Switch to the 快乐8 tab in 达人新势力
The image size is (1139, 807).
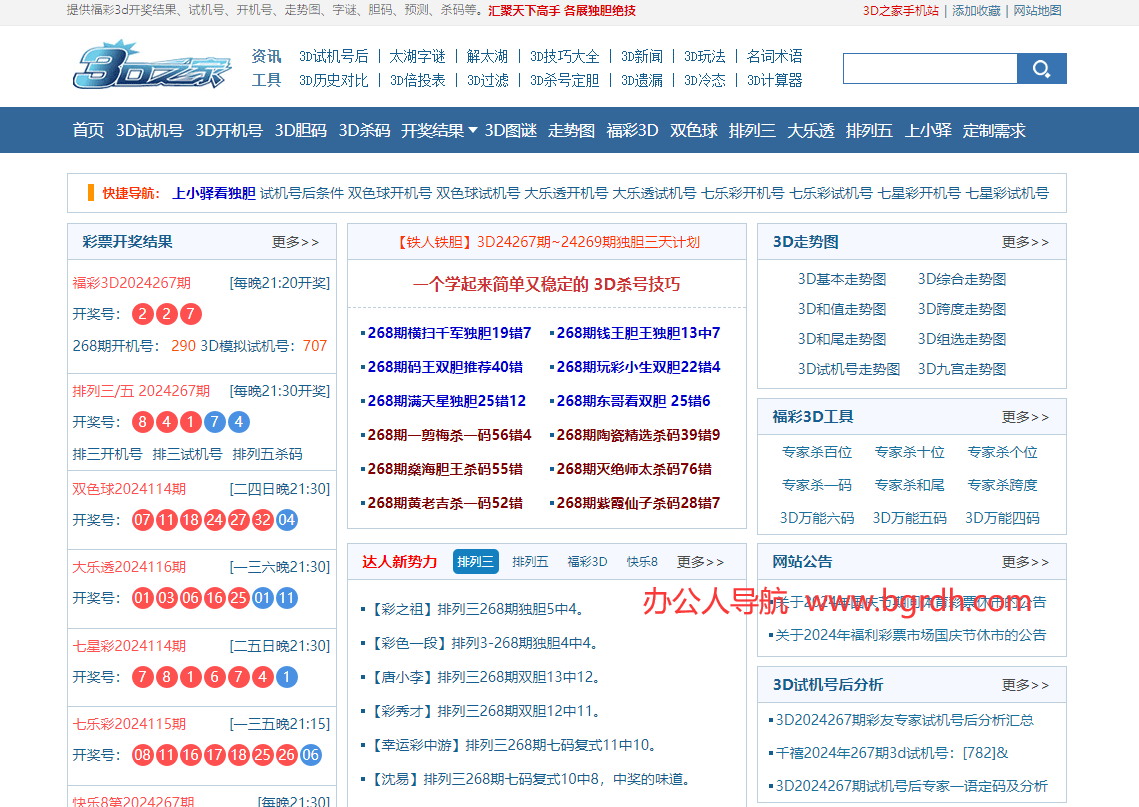(642, 561)
